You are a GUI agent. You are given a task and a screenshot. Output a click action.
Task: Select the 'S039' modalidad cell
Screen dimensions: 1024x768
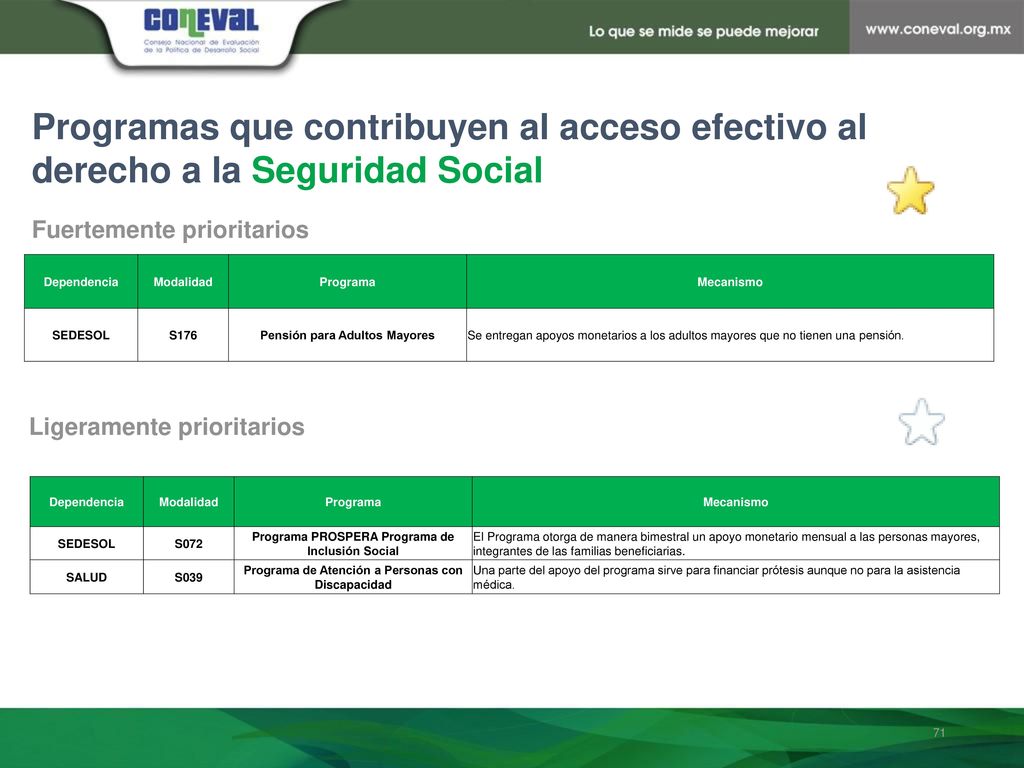click(189, 577)
